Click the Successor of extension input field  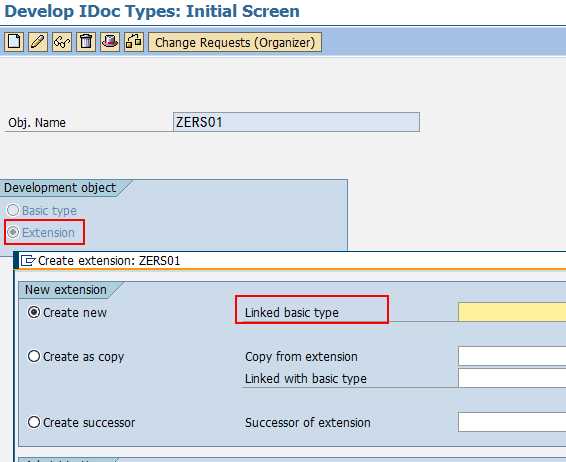(x=512, y=422)
